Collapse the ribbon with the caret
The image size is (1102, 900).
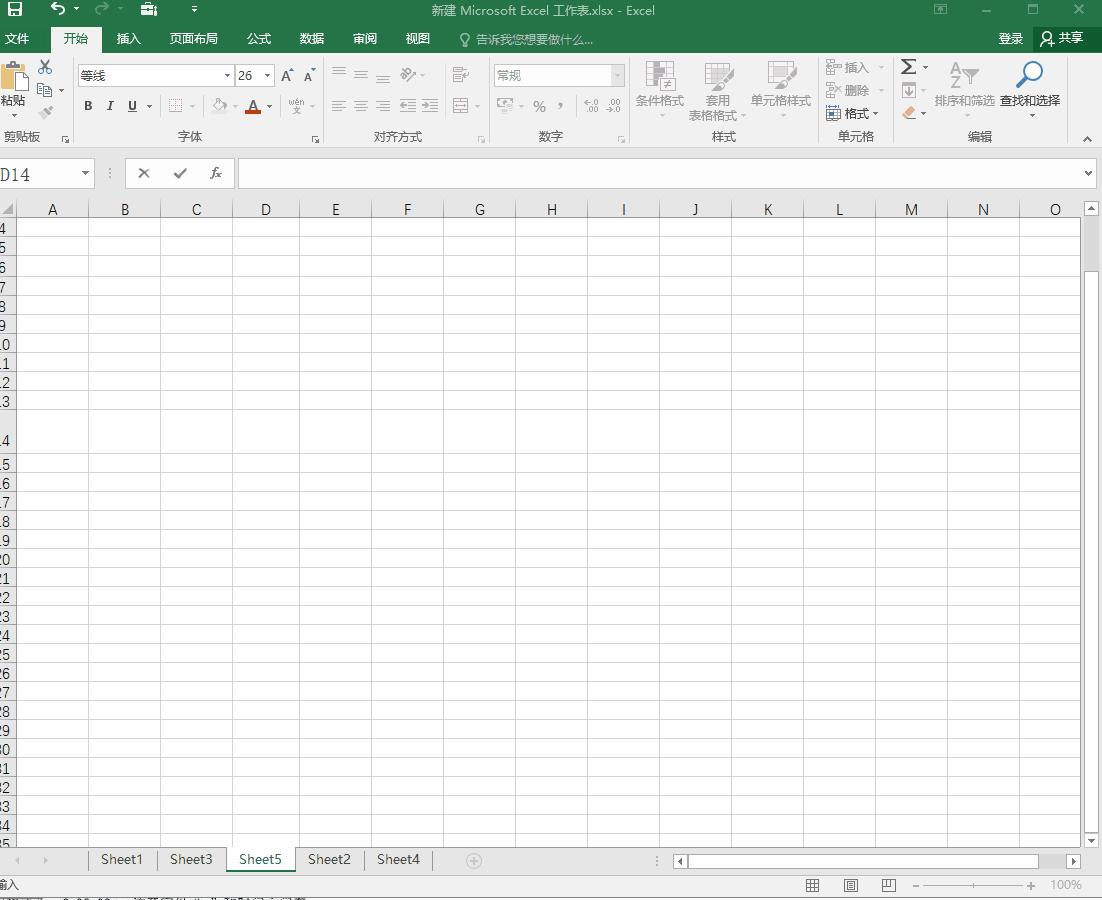pyautogui.click(x=1087, y=138)
